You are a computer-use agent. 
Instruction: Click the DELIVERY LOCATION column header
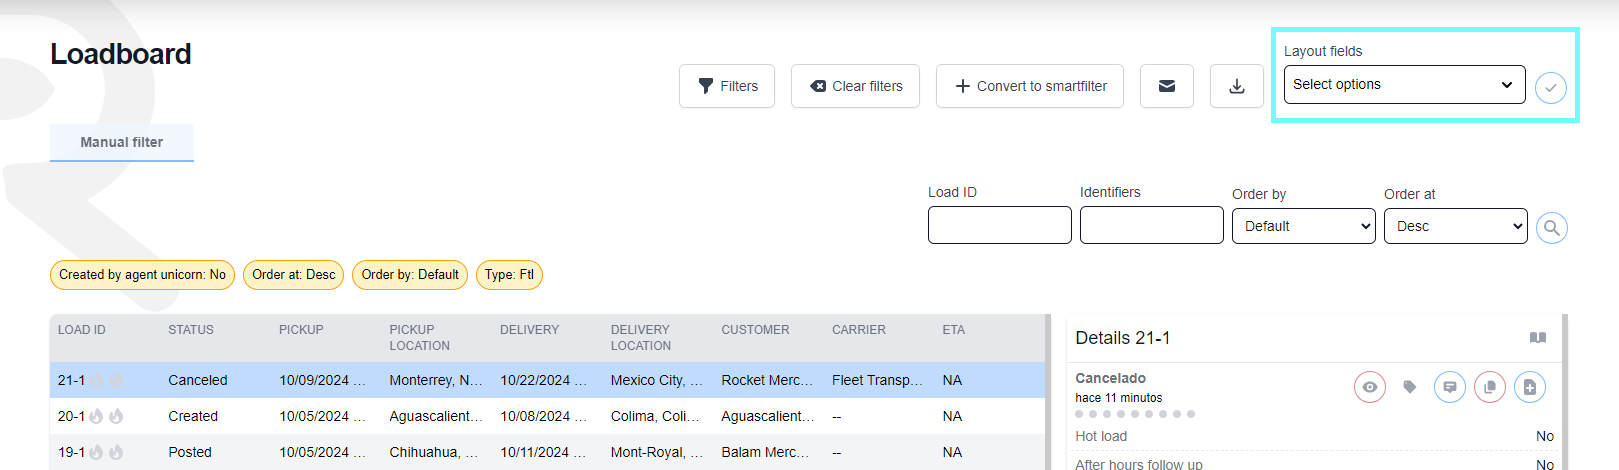click(x=641, y=338)
